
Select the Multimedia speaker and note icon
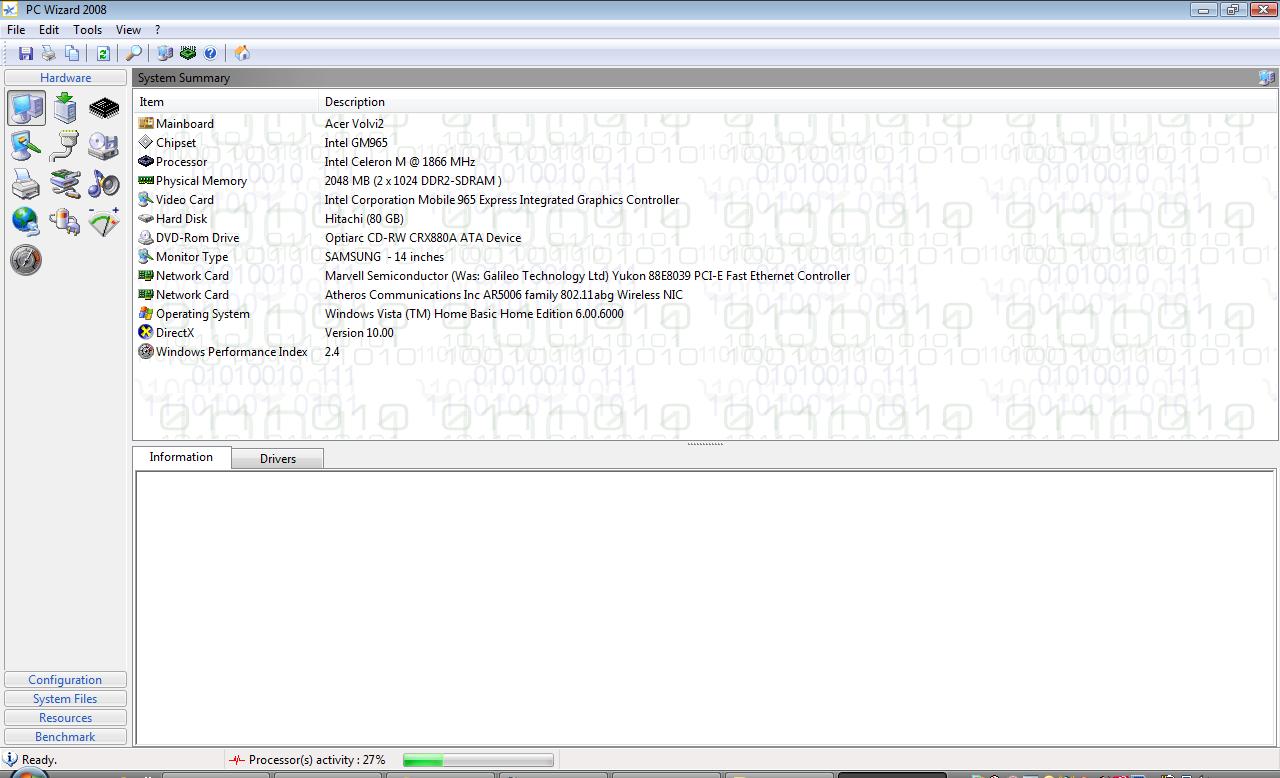click(x=104, y=184)
